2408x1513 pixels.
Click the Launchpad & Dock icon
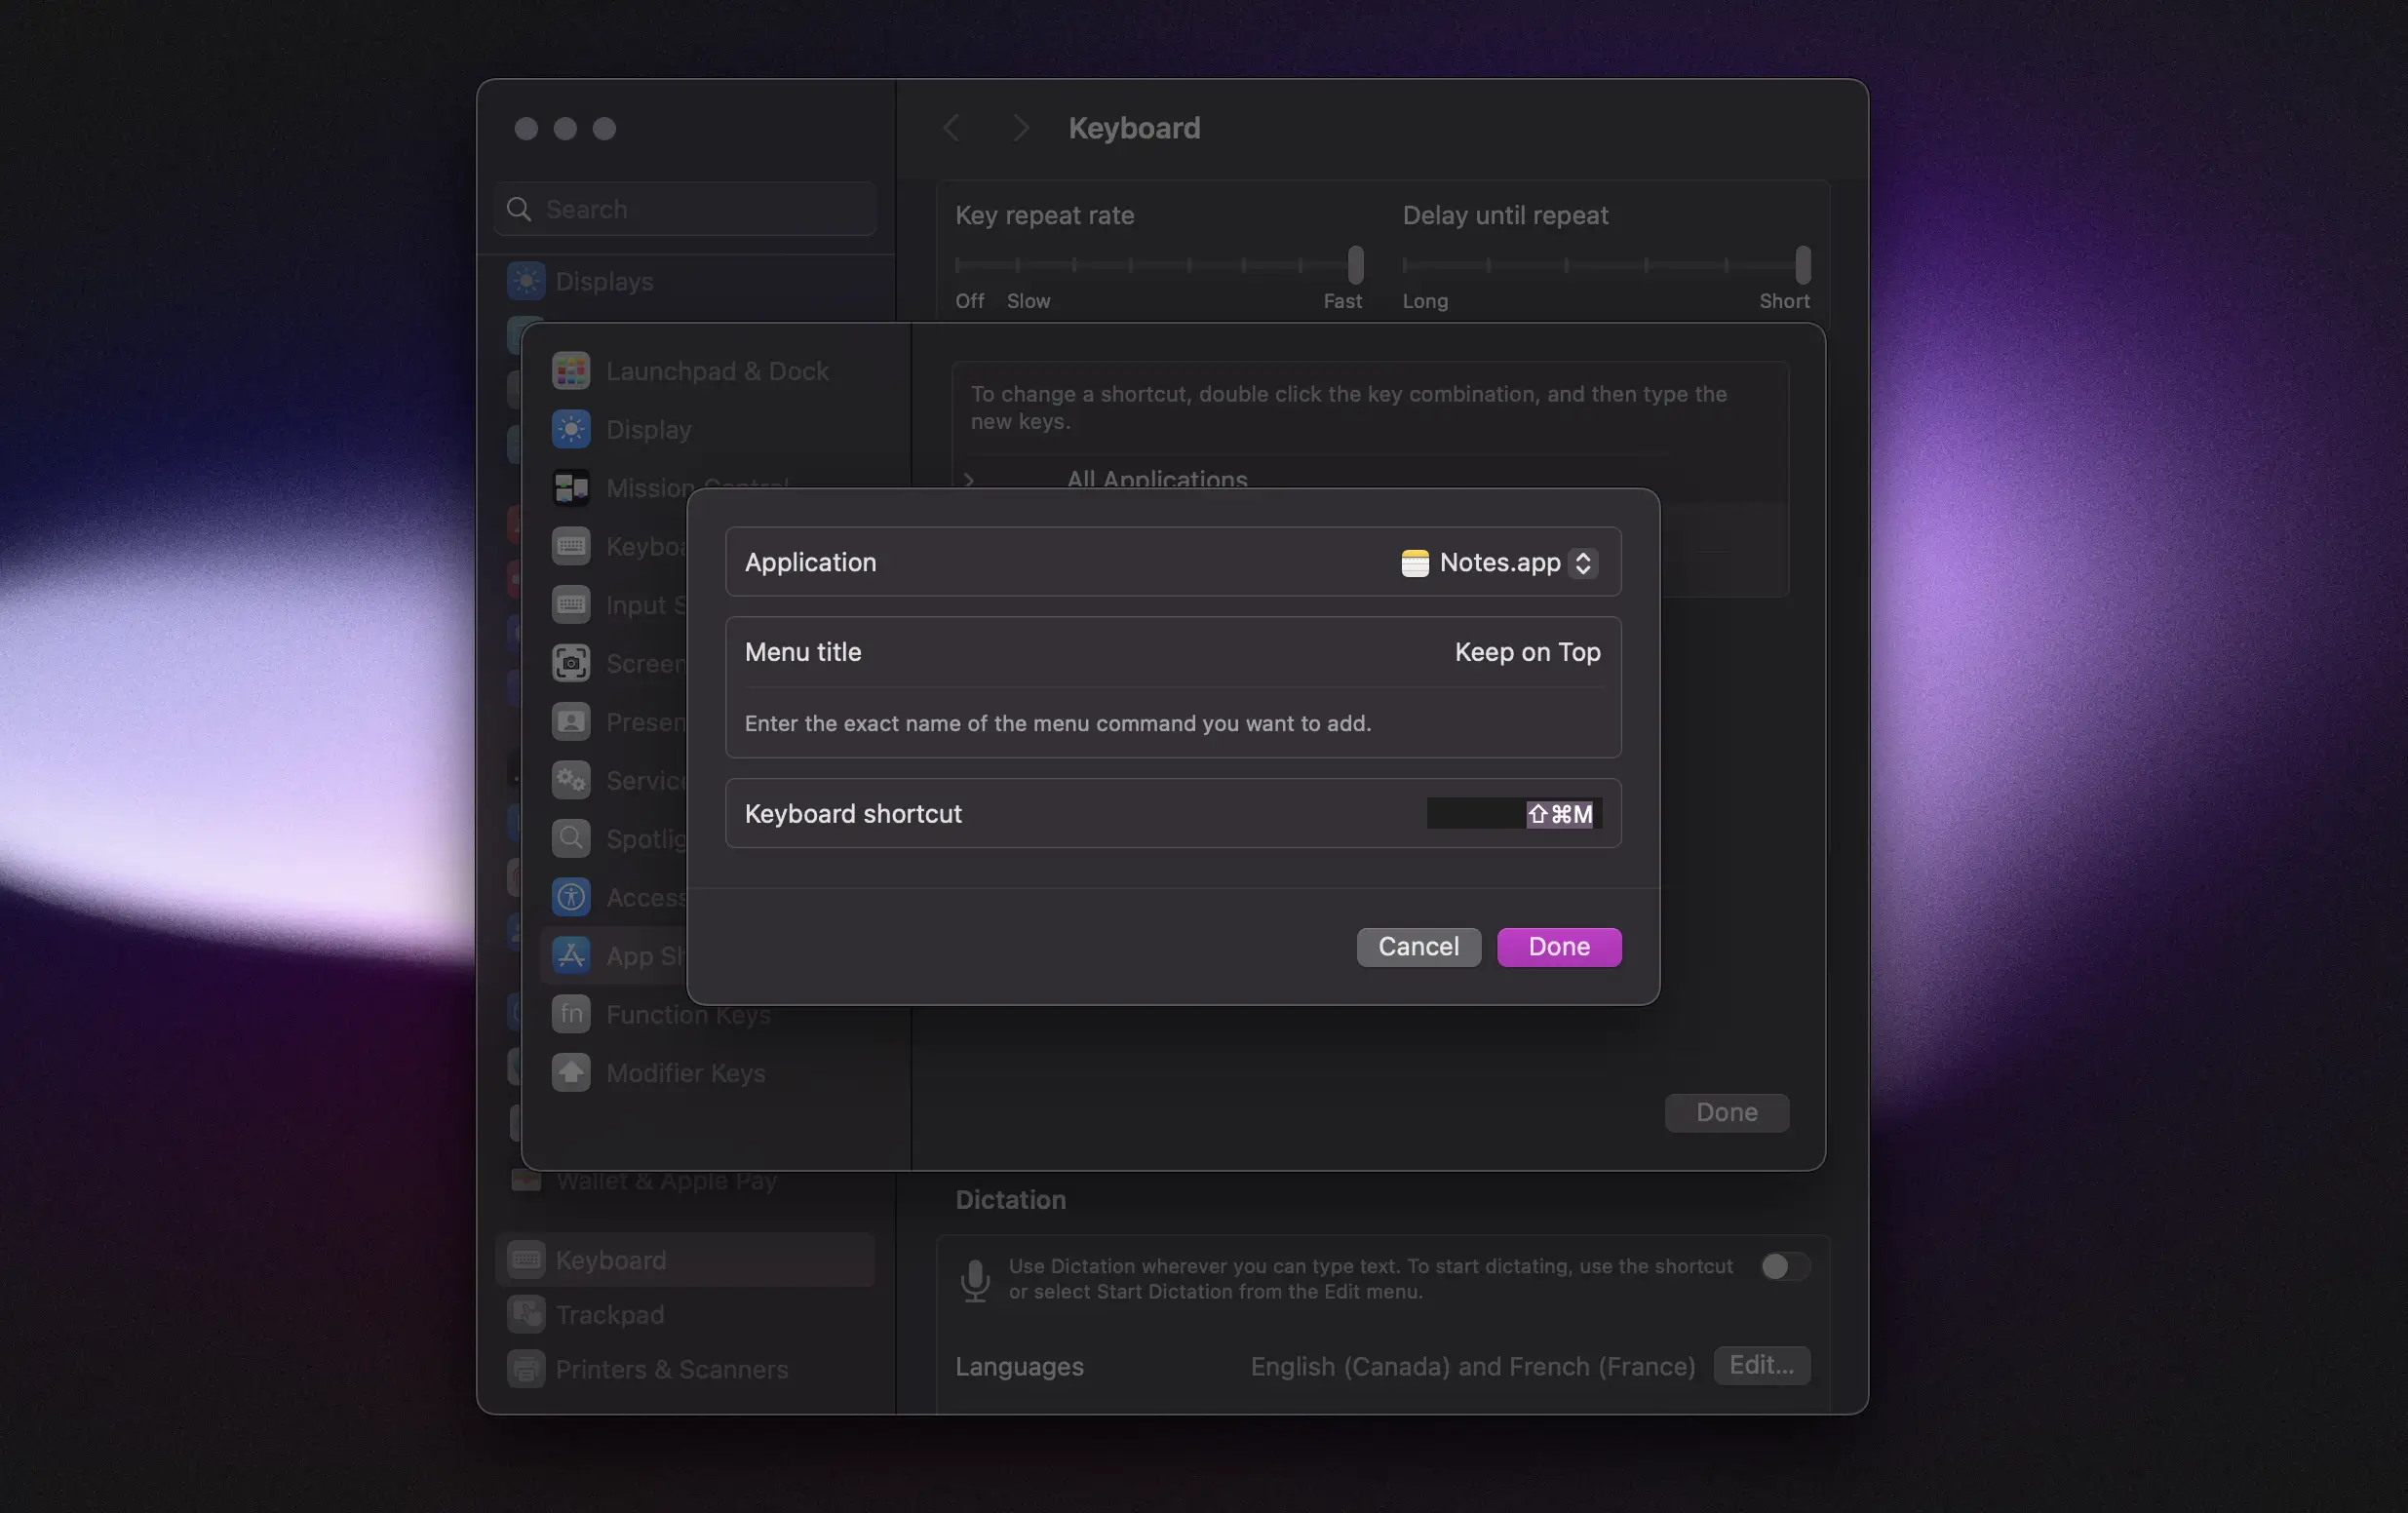pyautogui.click(x=571, y=371)
